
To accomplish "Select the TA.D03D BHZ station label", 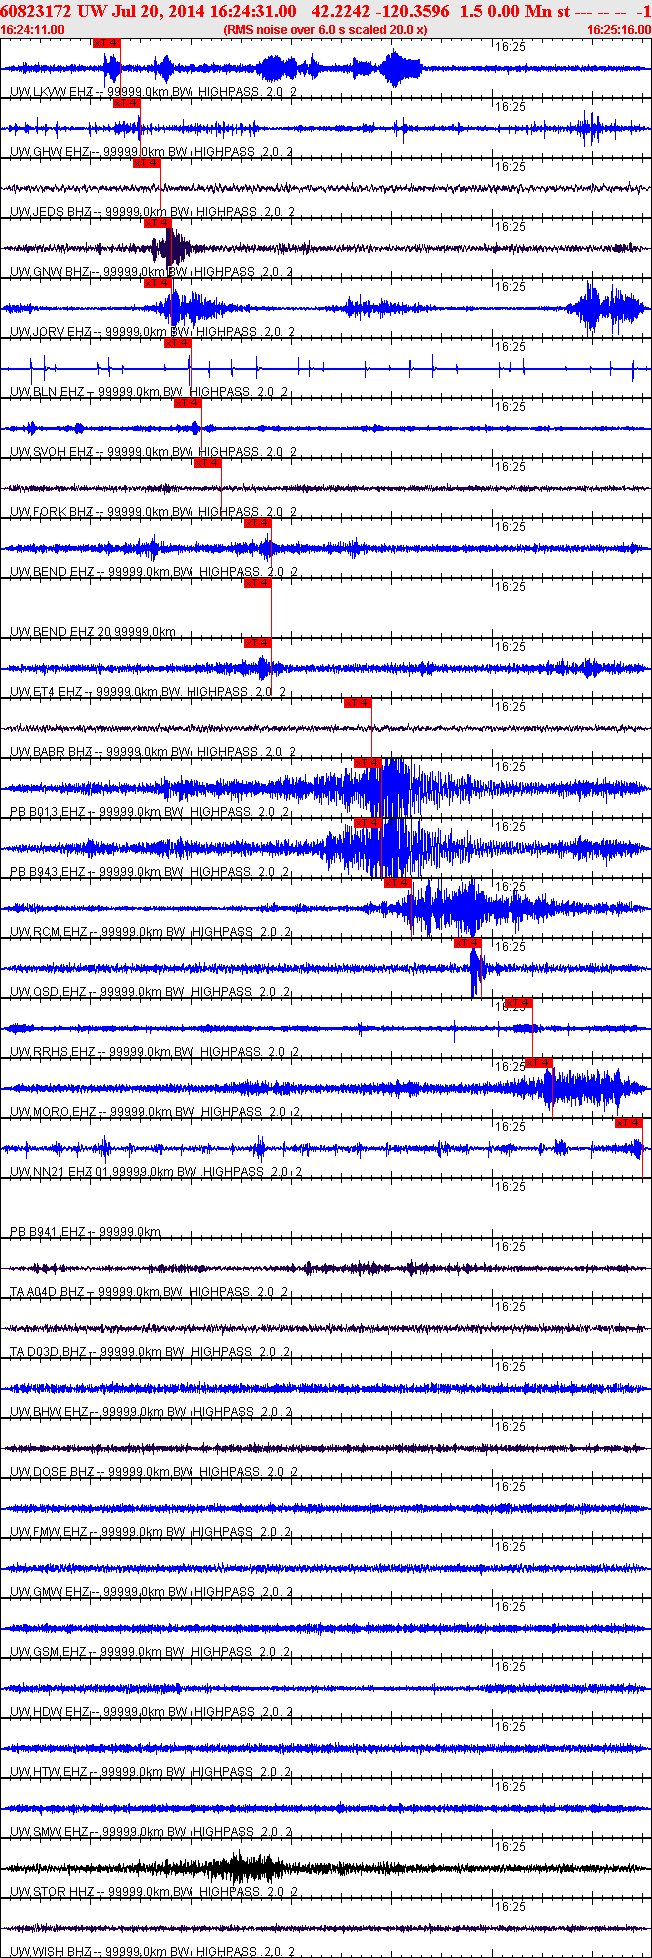I will coord(151,1352).
